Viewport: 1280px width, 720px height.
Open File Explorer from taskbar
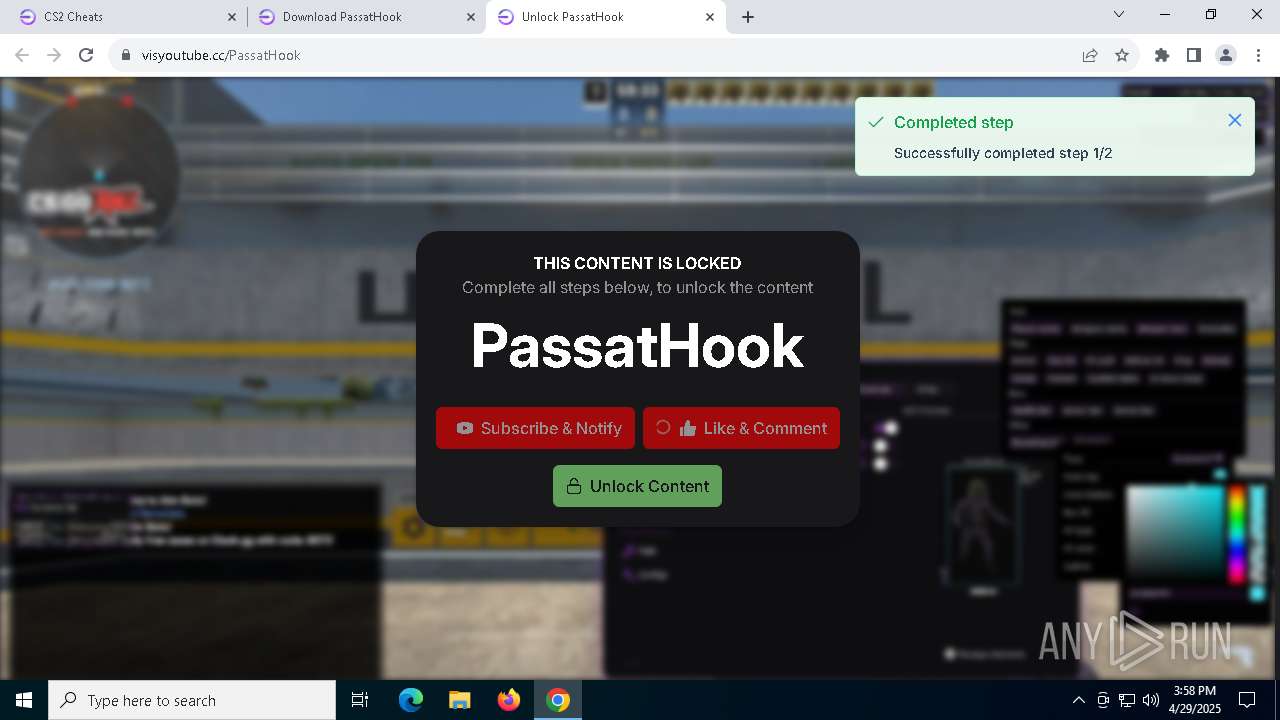pyautogui.click(x=459, y=700)
